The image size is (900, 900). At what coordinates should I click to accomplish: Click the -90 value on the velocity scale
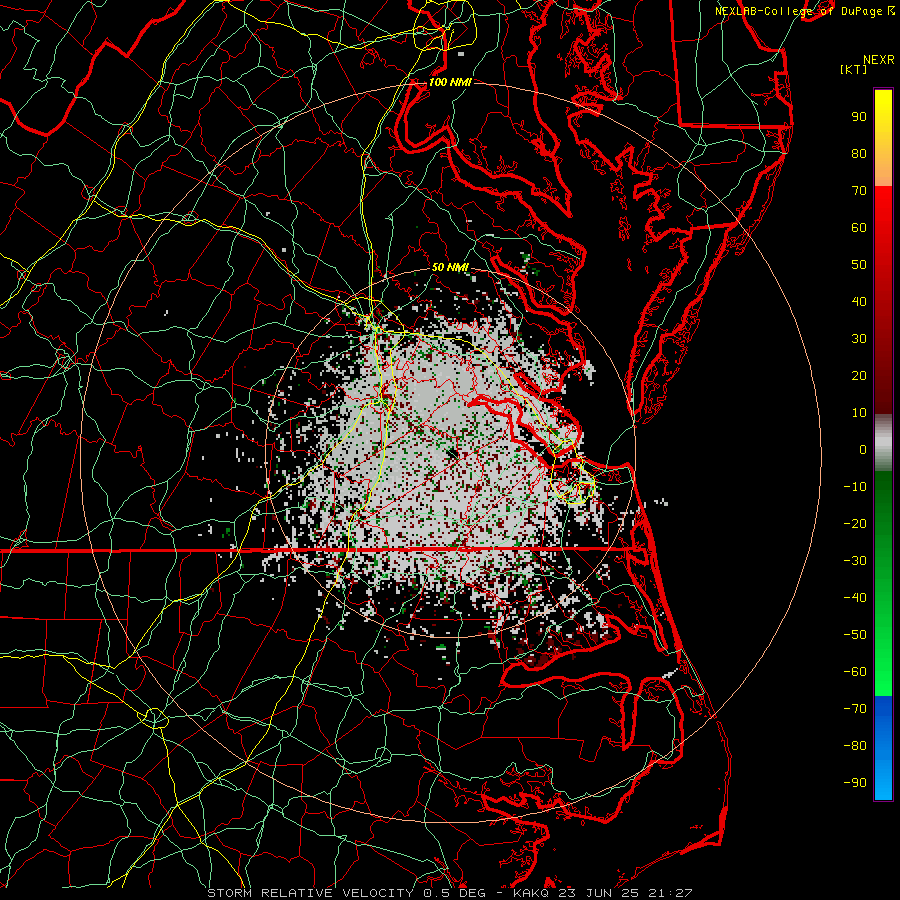(x=855, y=783)
